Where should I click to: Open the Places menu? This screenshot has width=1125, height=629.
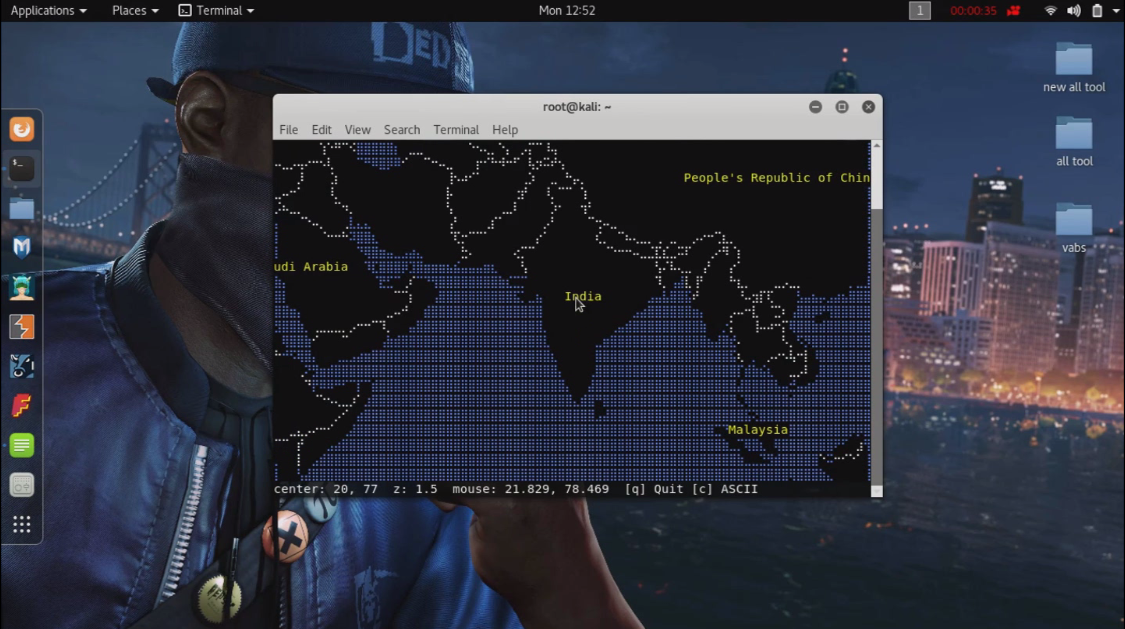135,11
